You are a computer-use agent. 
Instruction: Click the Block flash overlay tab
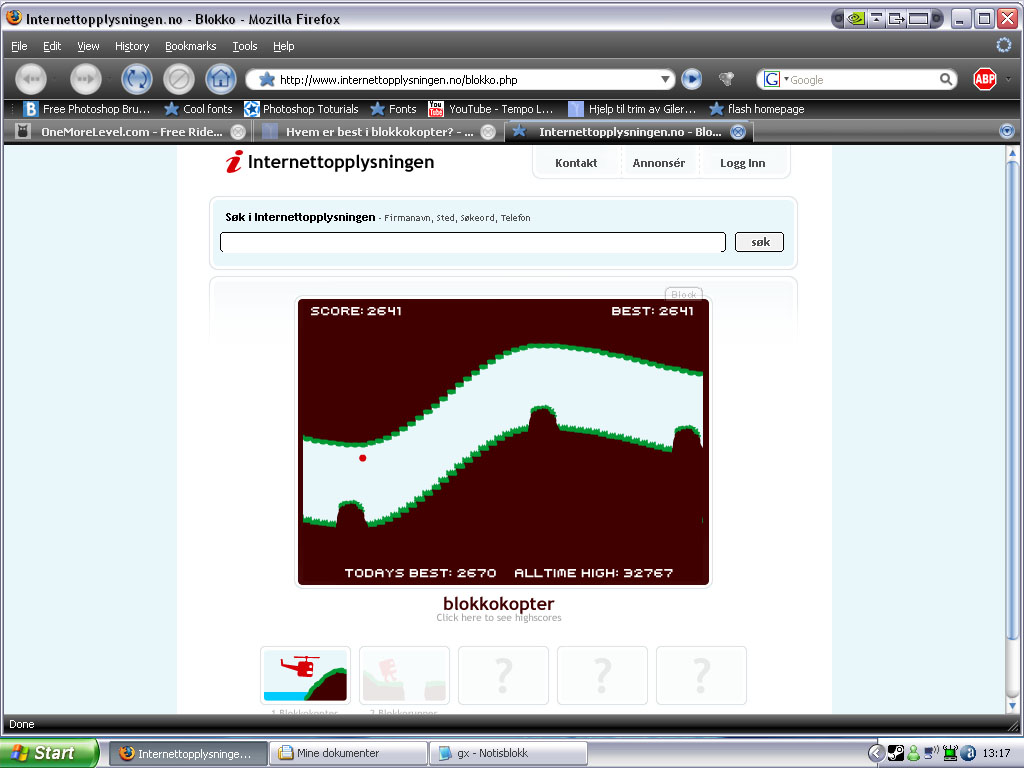[x=683, y=294]
